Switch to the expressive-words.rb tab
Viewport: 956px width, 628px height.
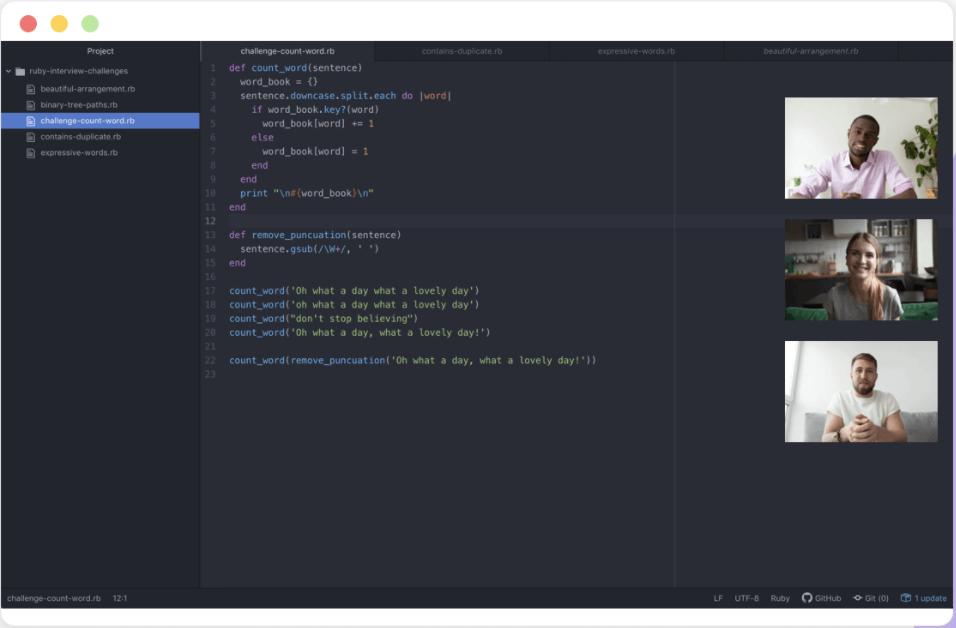coord(636,51)
